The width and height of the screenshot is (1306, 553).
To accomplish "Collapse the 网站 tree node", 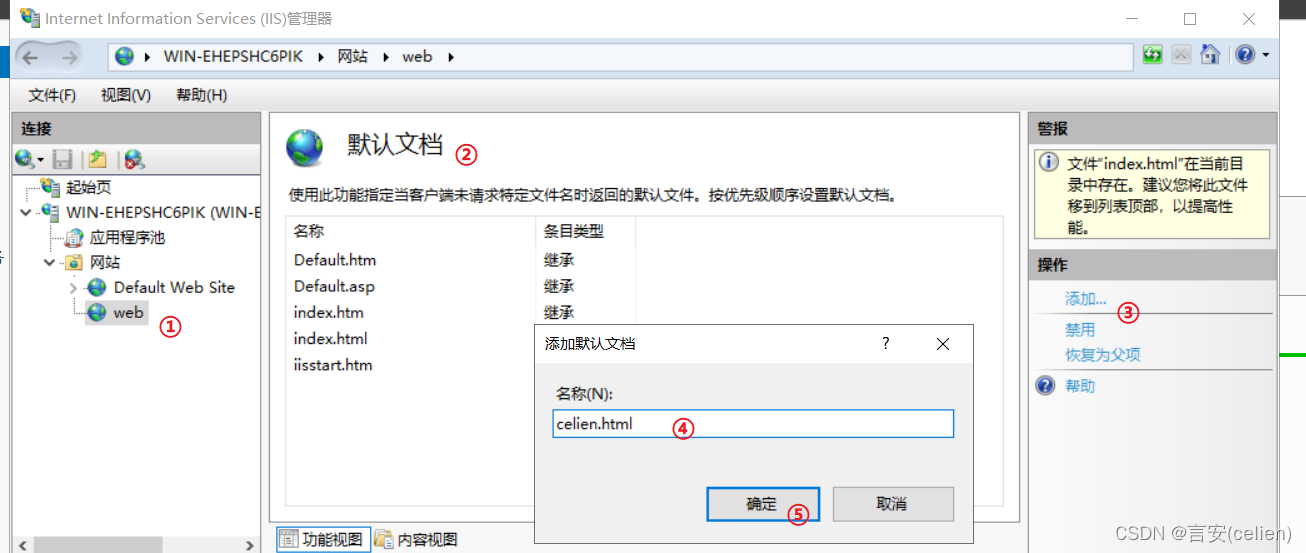I will [49, 262].
